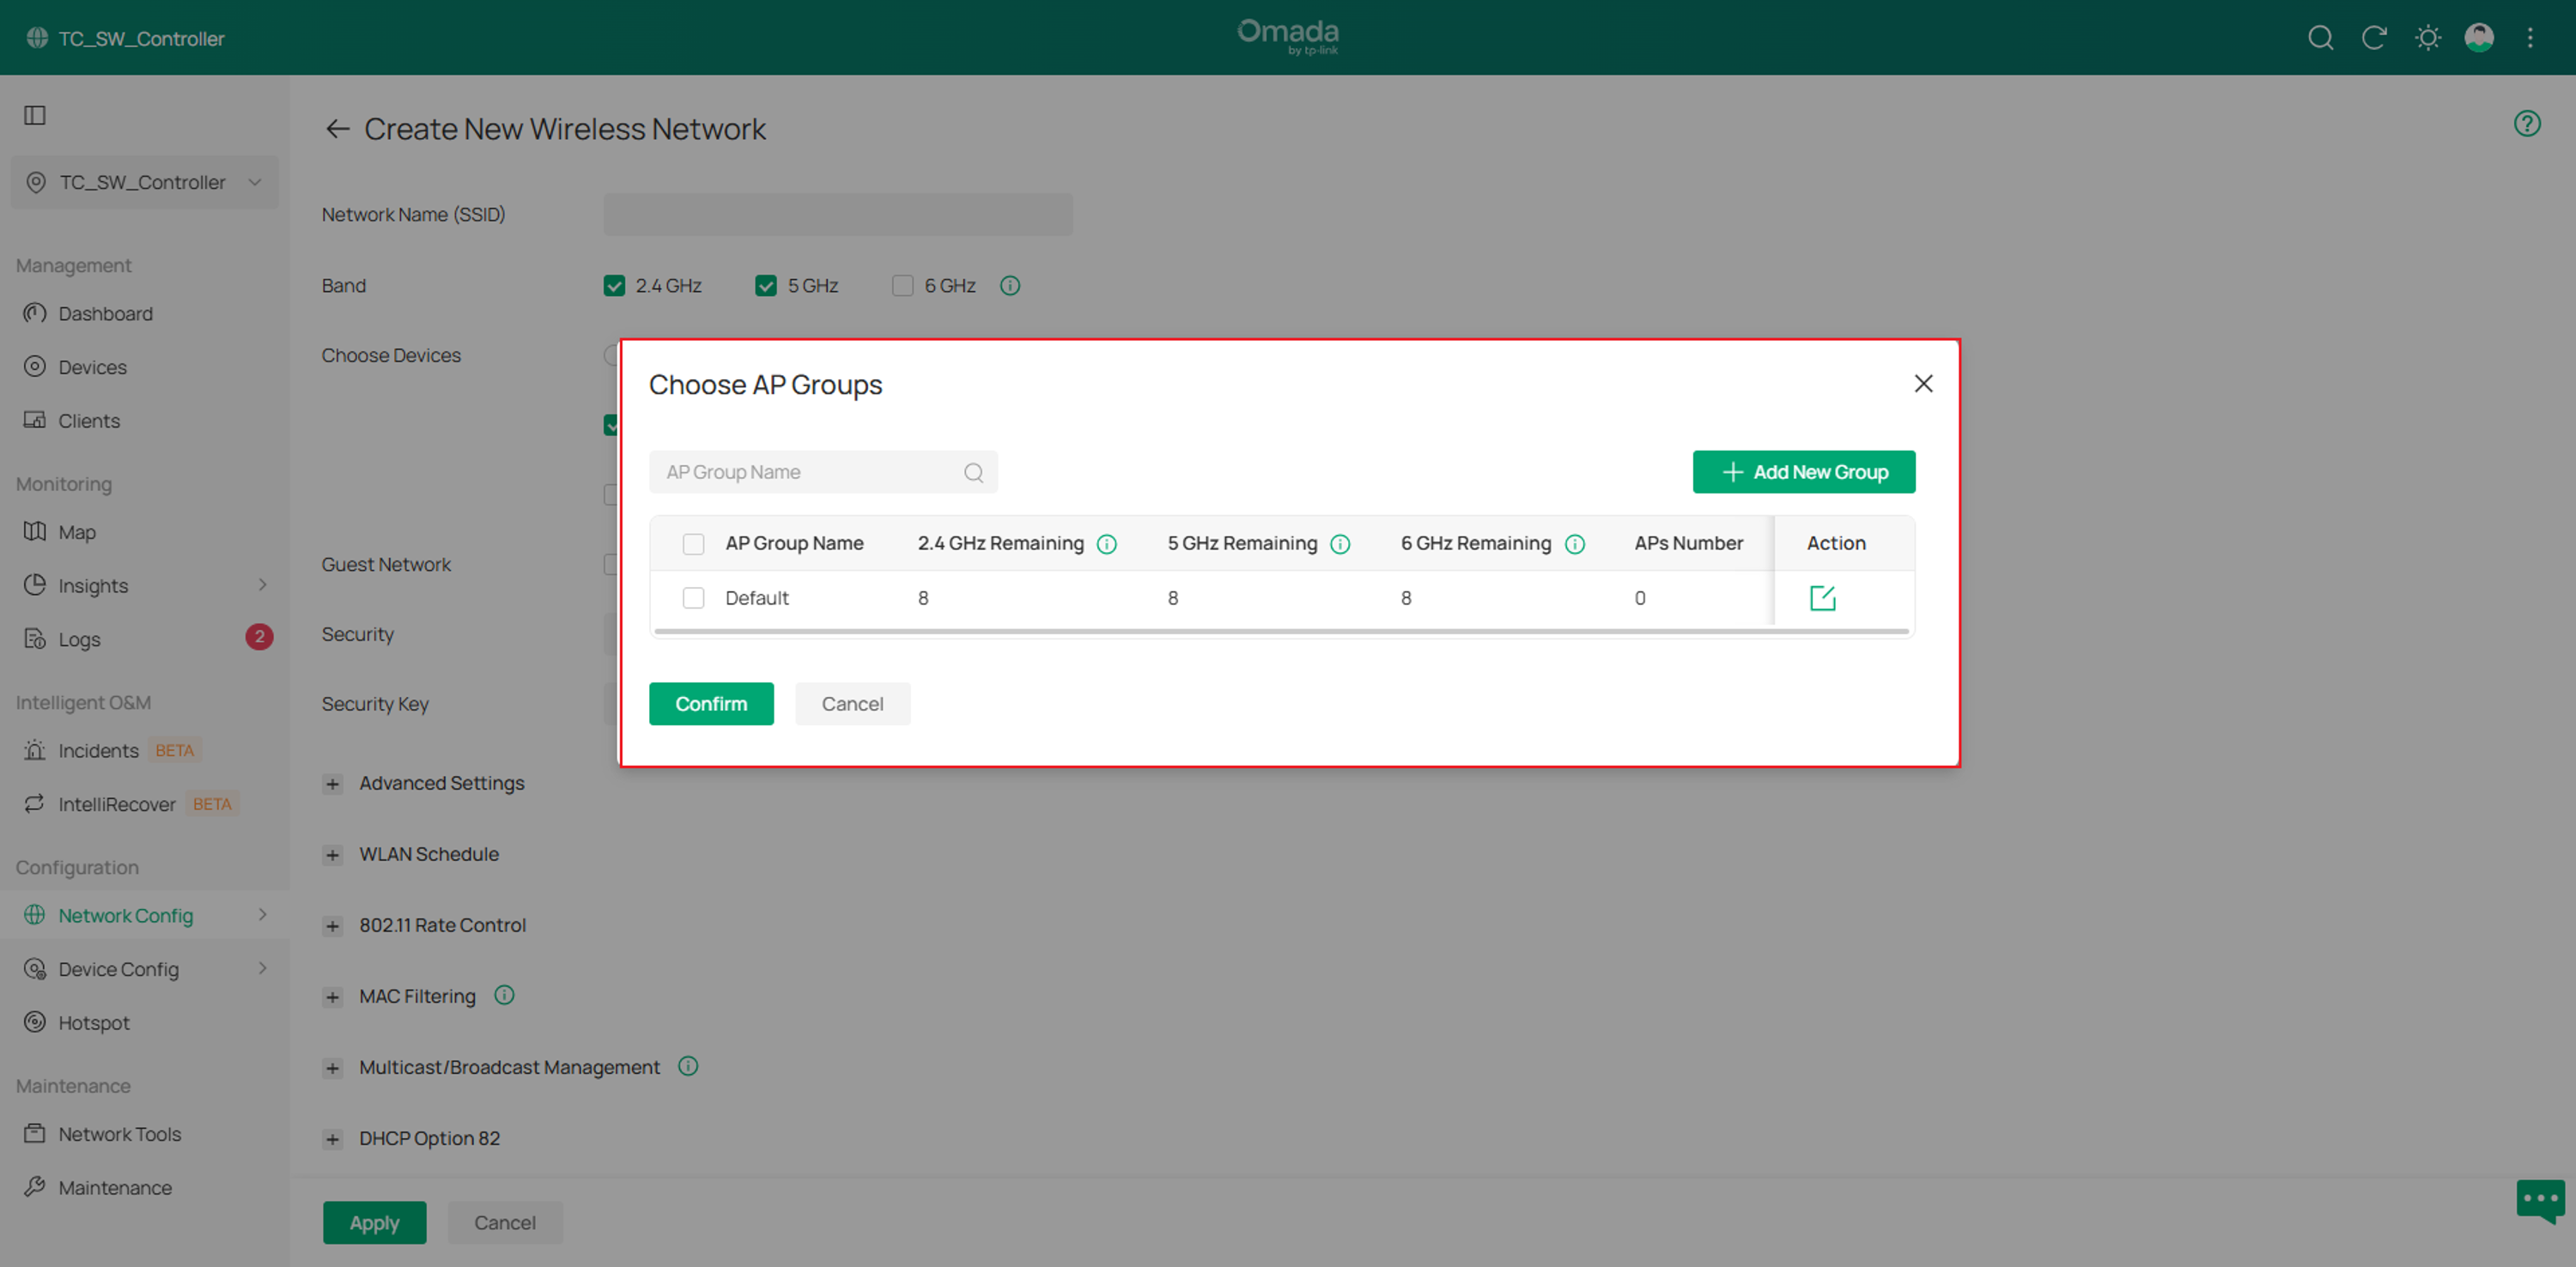Screen dimensions: 2576x1267
Task: Click the info icon beside 6 GHz Remaining
Action: 1574,544
